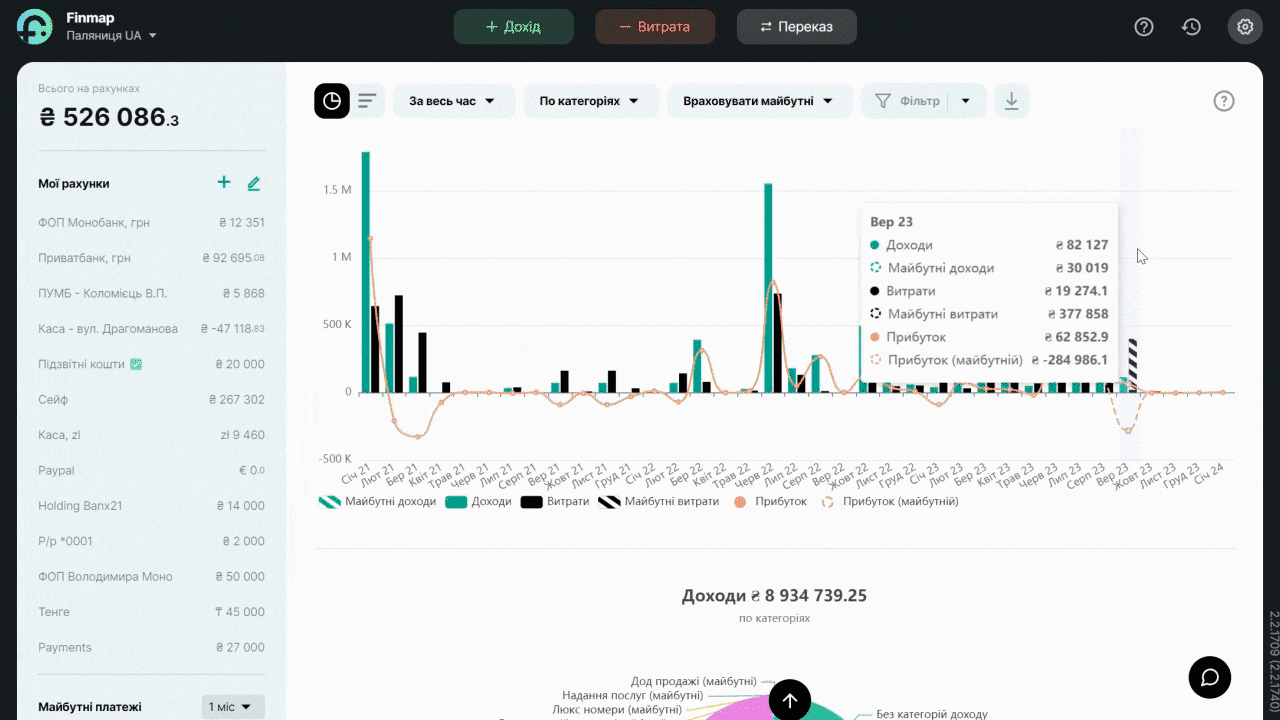Toggle Прибуток legend series
Screen dimensions: 1280x720
tap(770, 501)
